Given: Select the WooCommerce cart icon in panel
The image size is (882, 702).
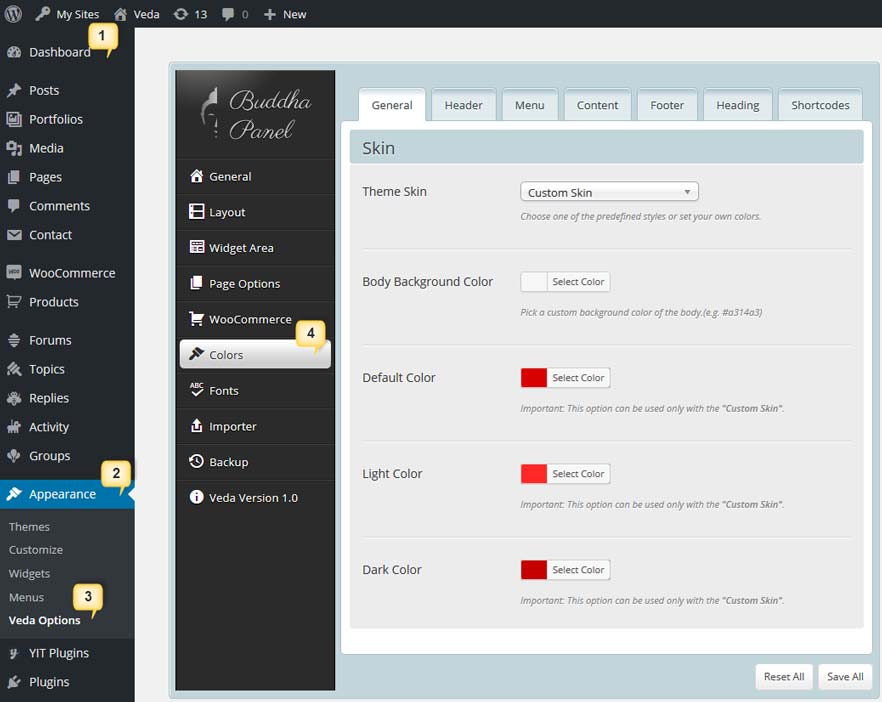Looking at the screenshot, I should 197,320.
